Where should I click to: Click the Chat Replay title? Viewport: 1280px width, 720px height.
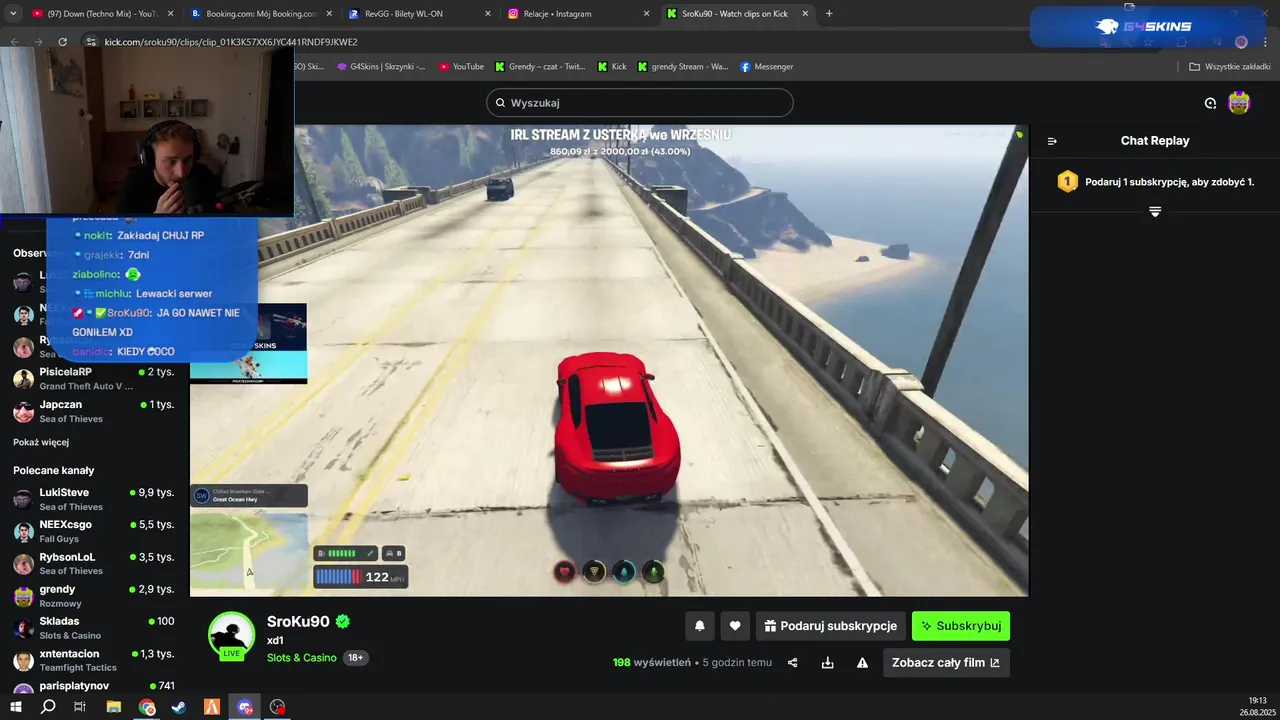1155,141
